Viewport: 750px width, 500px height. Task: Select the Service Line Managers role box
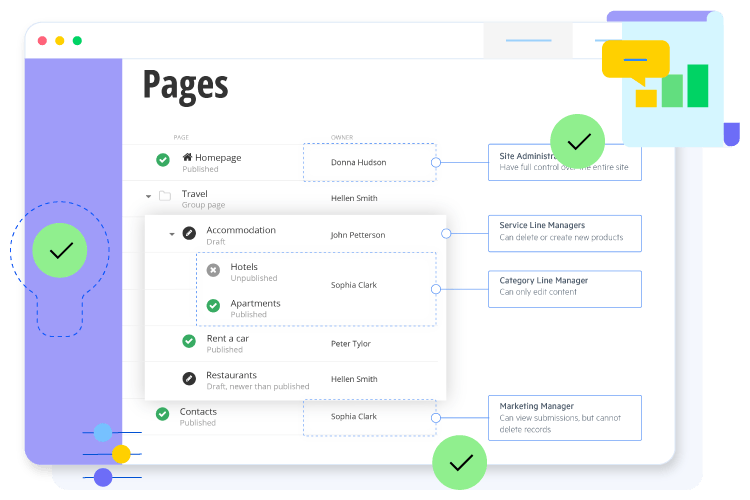[x=564, y=232]
